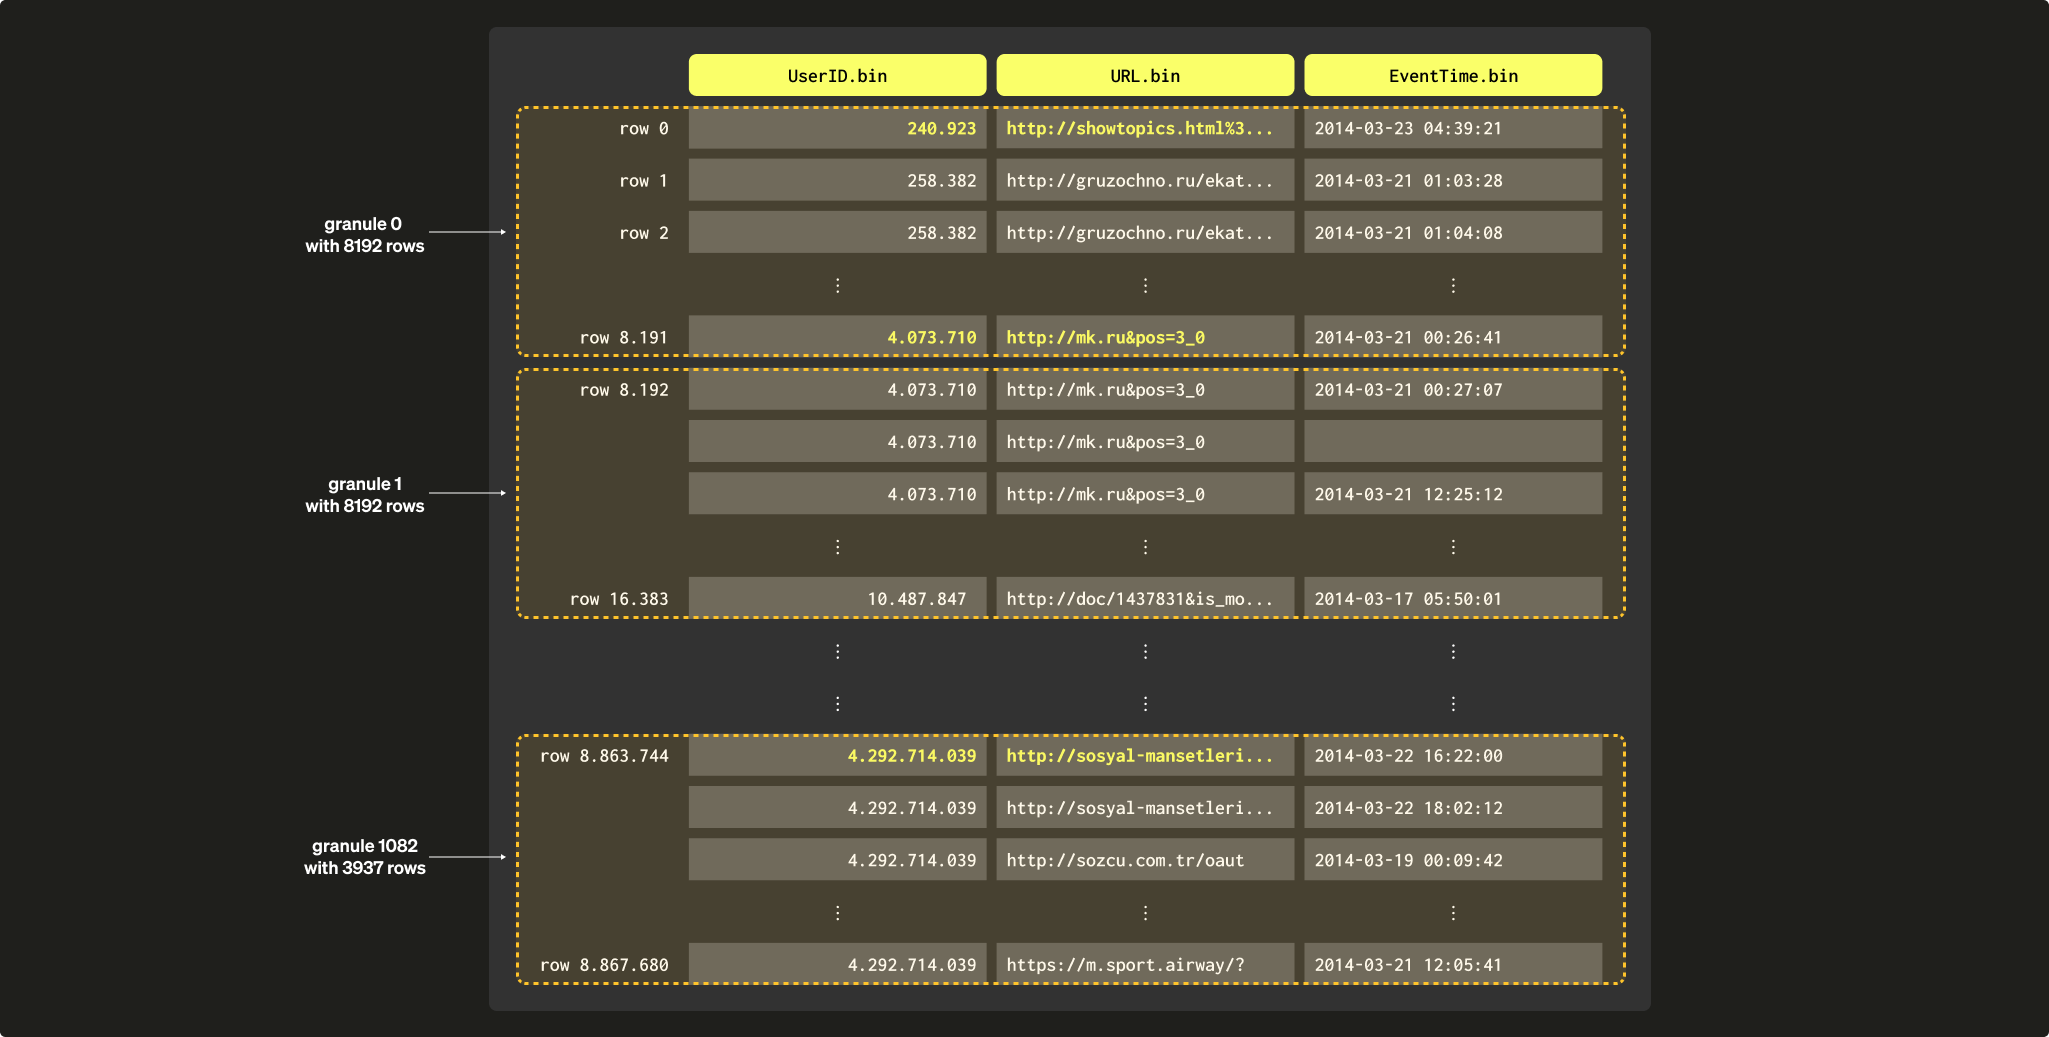Click the highlighted UserID value 240.923

pyautogui.click(x=940, y=129)
